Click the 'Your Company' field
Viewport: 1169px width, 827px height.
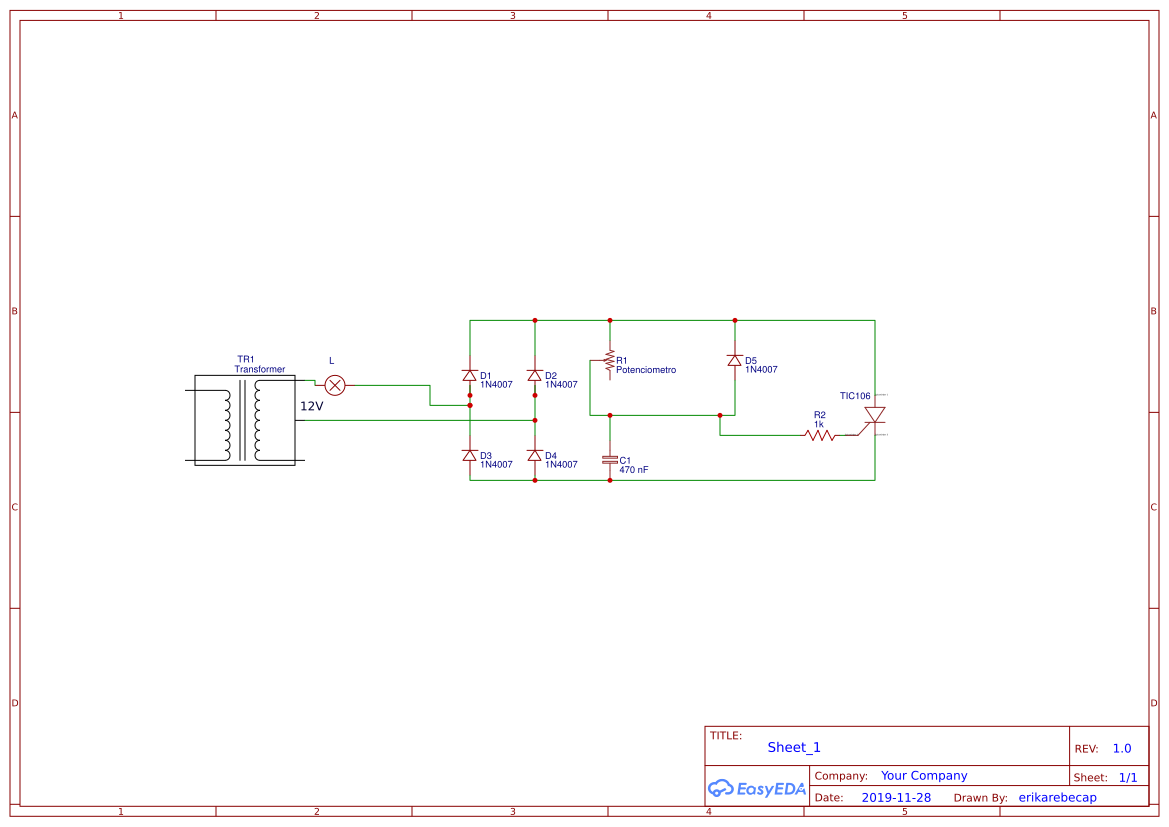pos(924,776)
